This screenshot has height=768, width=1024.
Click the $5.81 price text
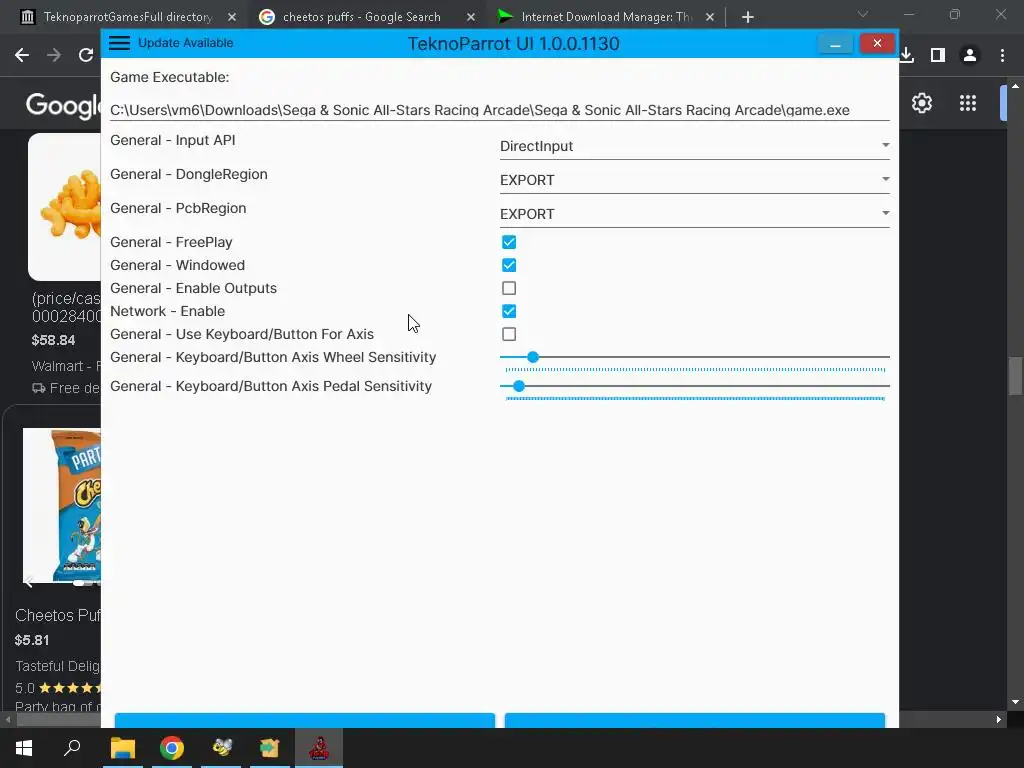click(x=31, y=640)
